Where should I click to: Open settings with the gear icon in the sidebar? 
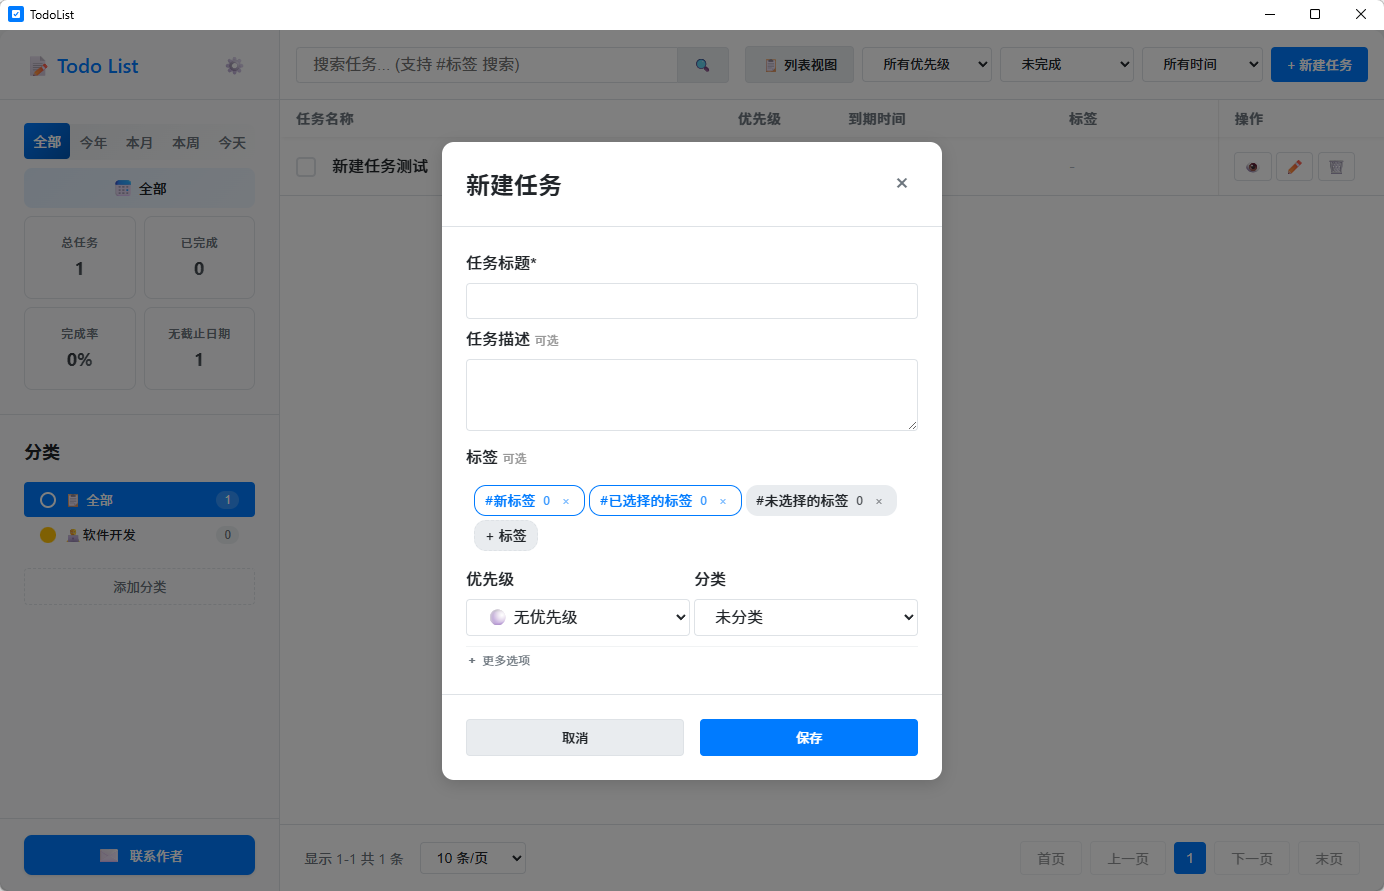[234, 66]
